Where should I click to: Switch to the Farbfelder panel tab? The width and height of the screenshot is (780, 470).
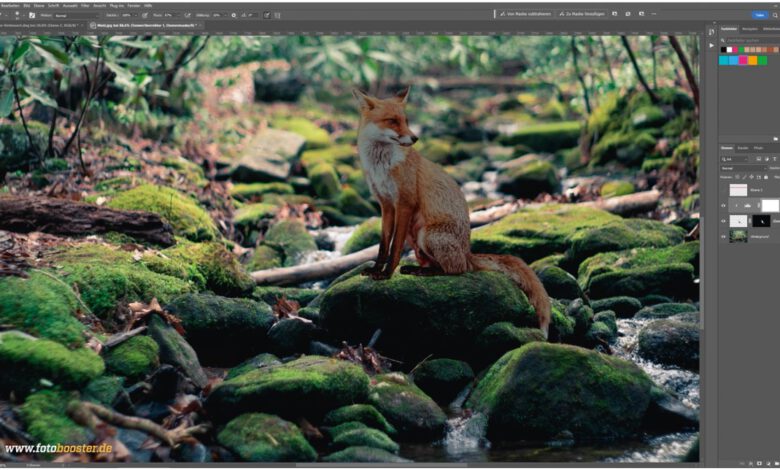728,29
